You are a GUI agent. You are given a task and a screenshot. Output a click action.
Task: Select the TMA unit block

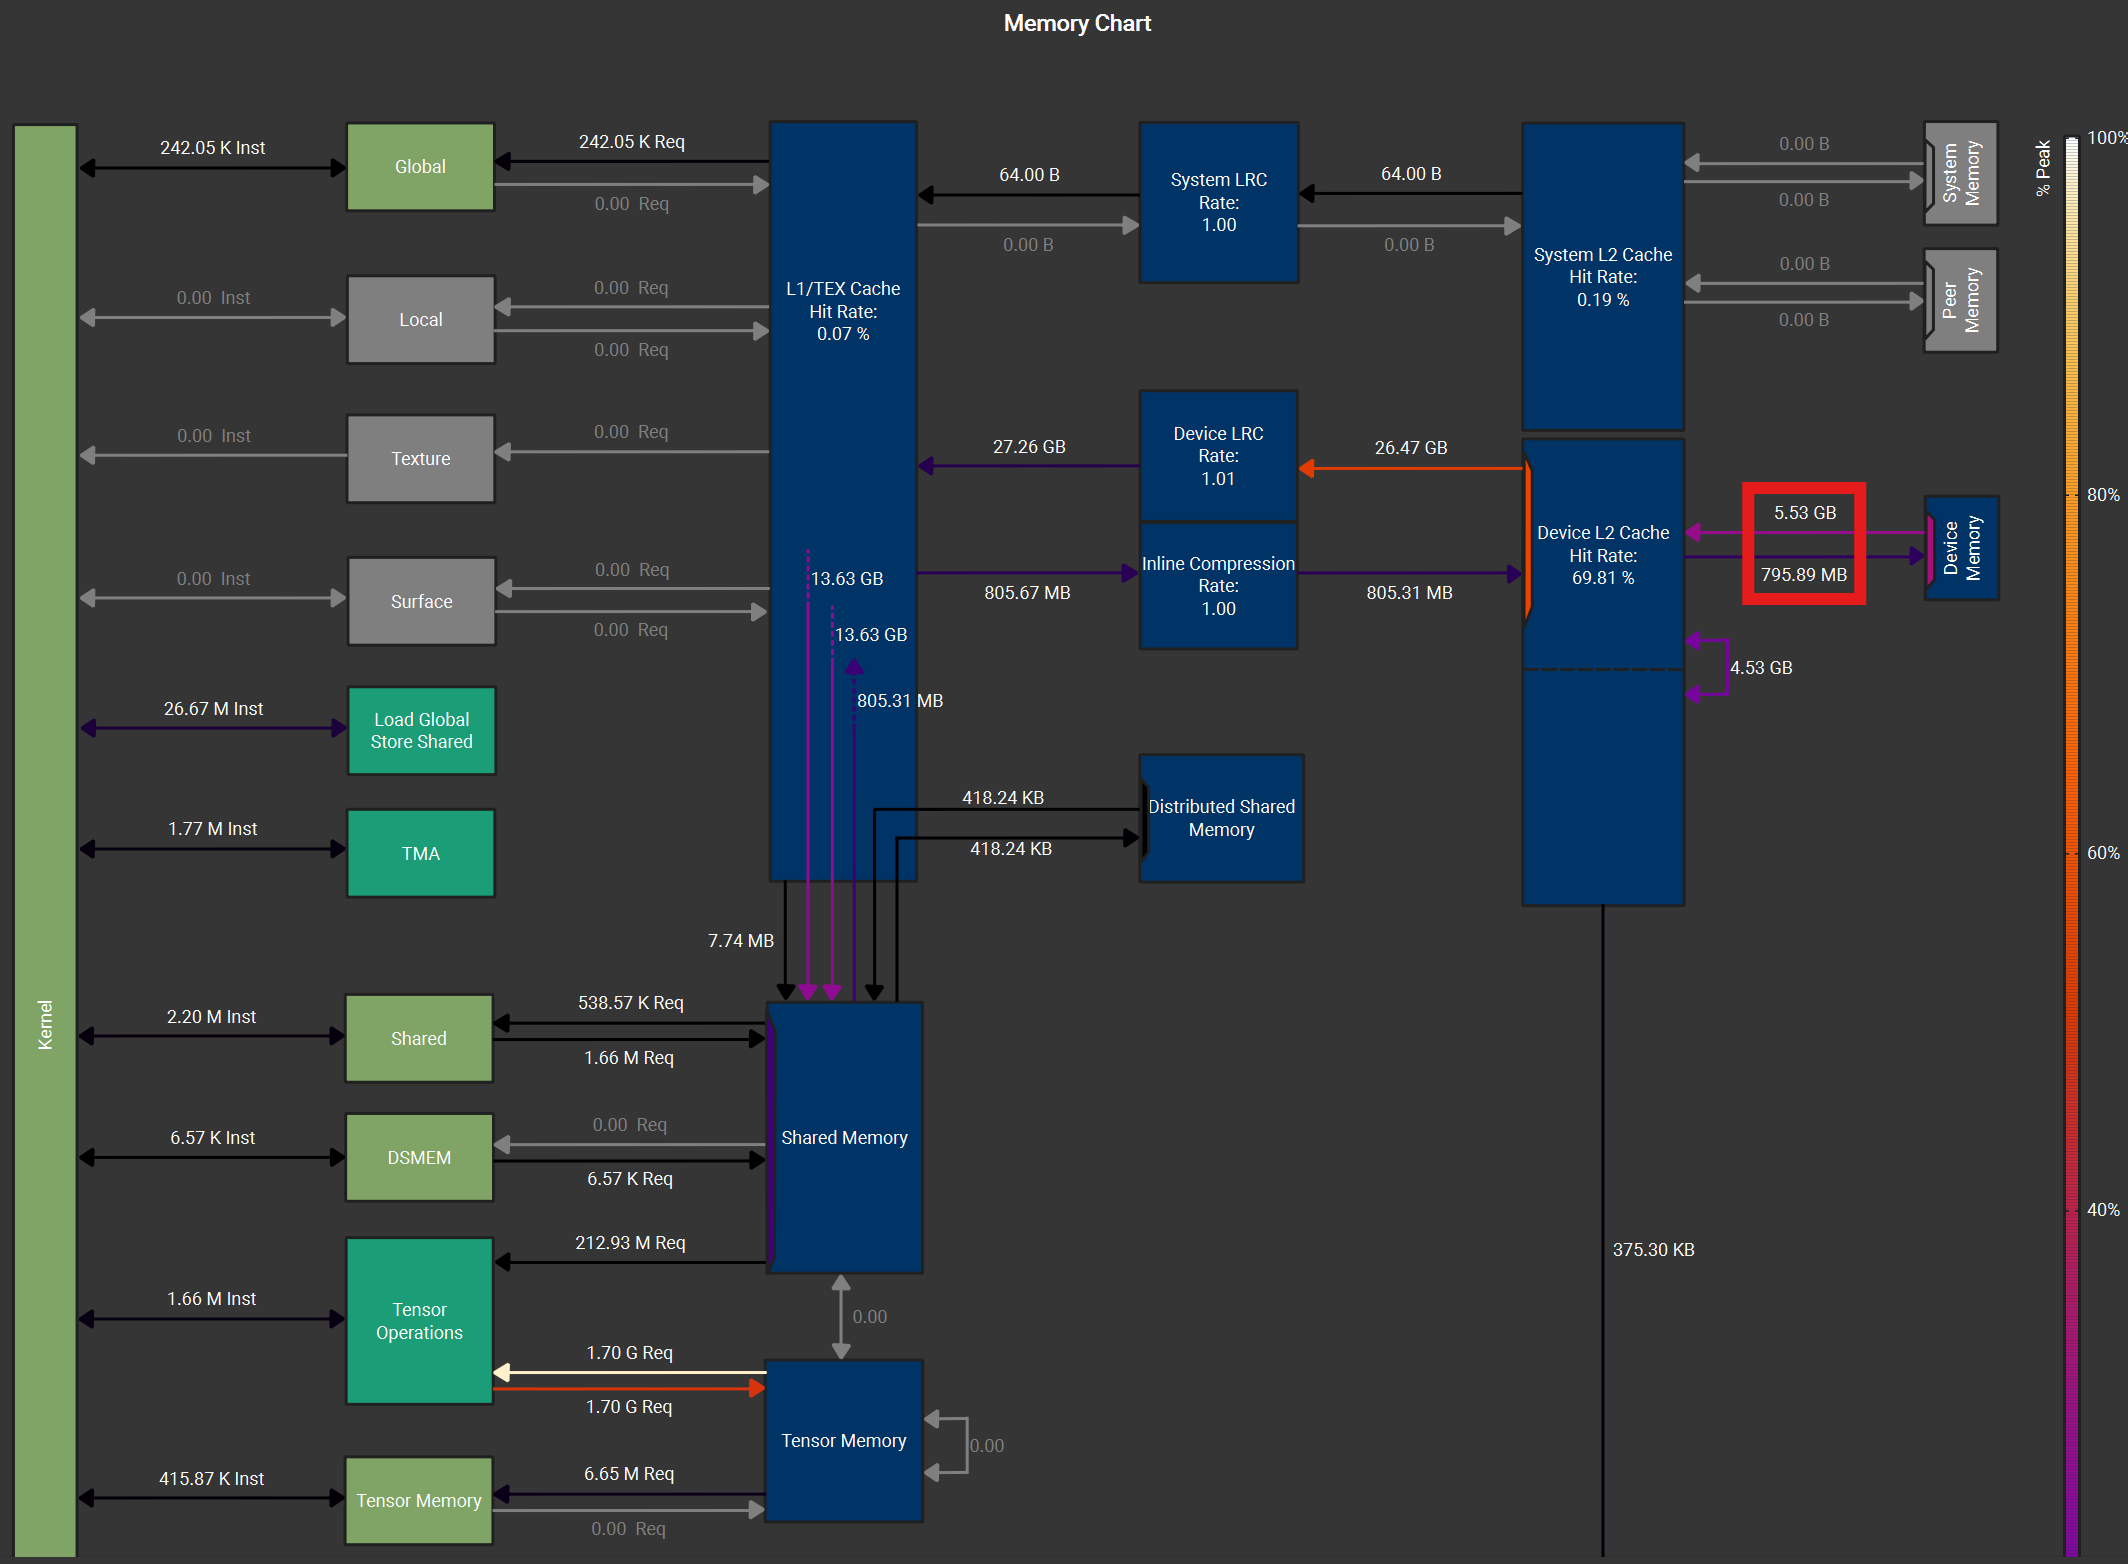[x=420, y=854]
